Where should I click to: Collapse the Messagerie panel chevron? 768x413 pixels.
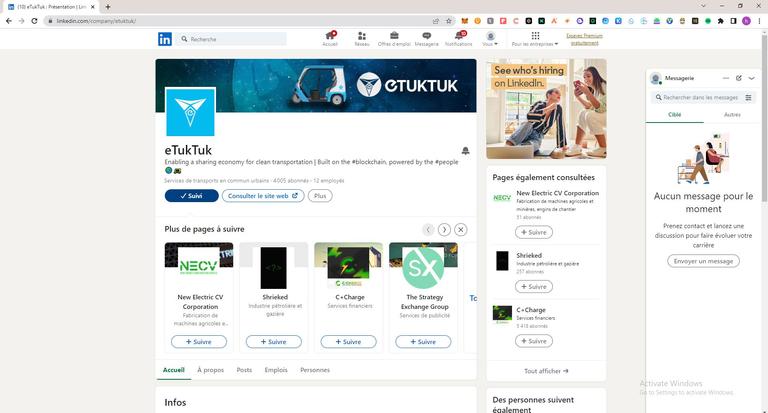click(x=752, y=78)
